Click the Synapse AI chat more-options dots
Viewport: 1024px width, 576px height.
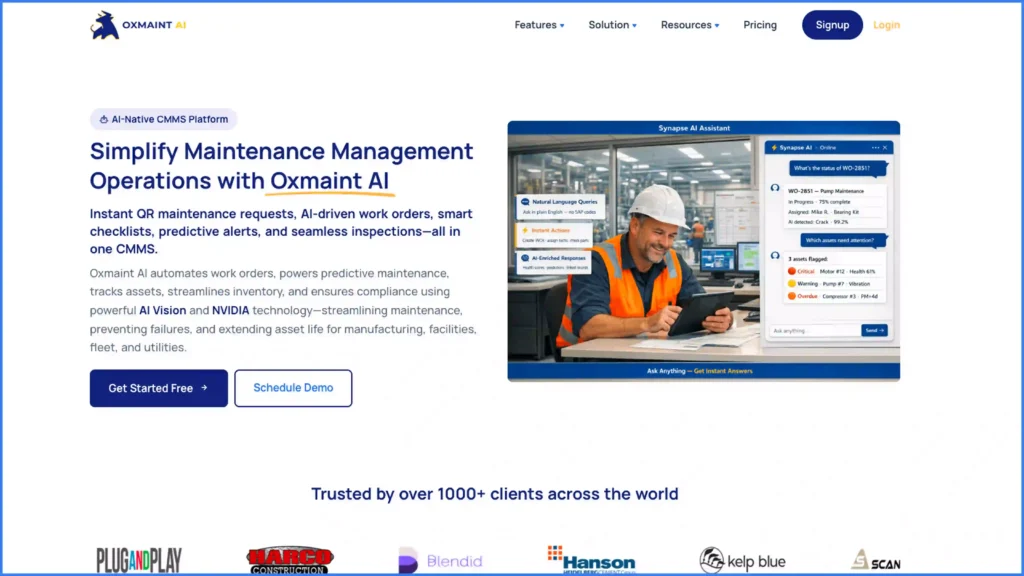tap(875, 148)
